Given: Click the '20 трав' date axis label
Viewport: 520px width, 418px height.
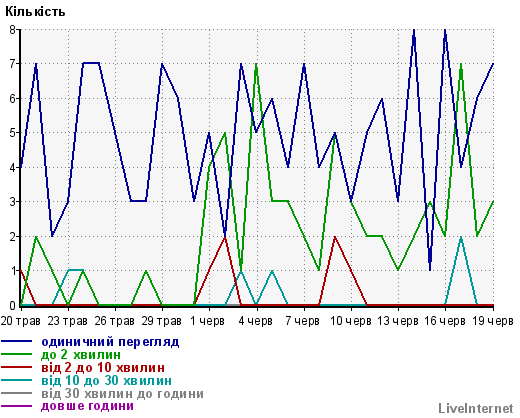Looking at the screenshot, I should (21, 321).
